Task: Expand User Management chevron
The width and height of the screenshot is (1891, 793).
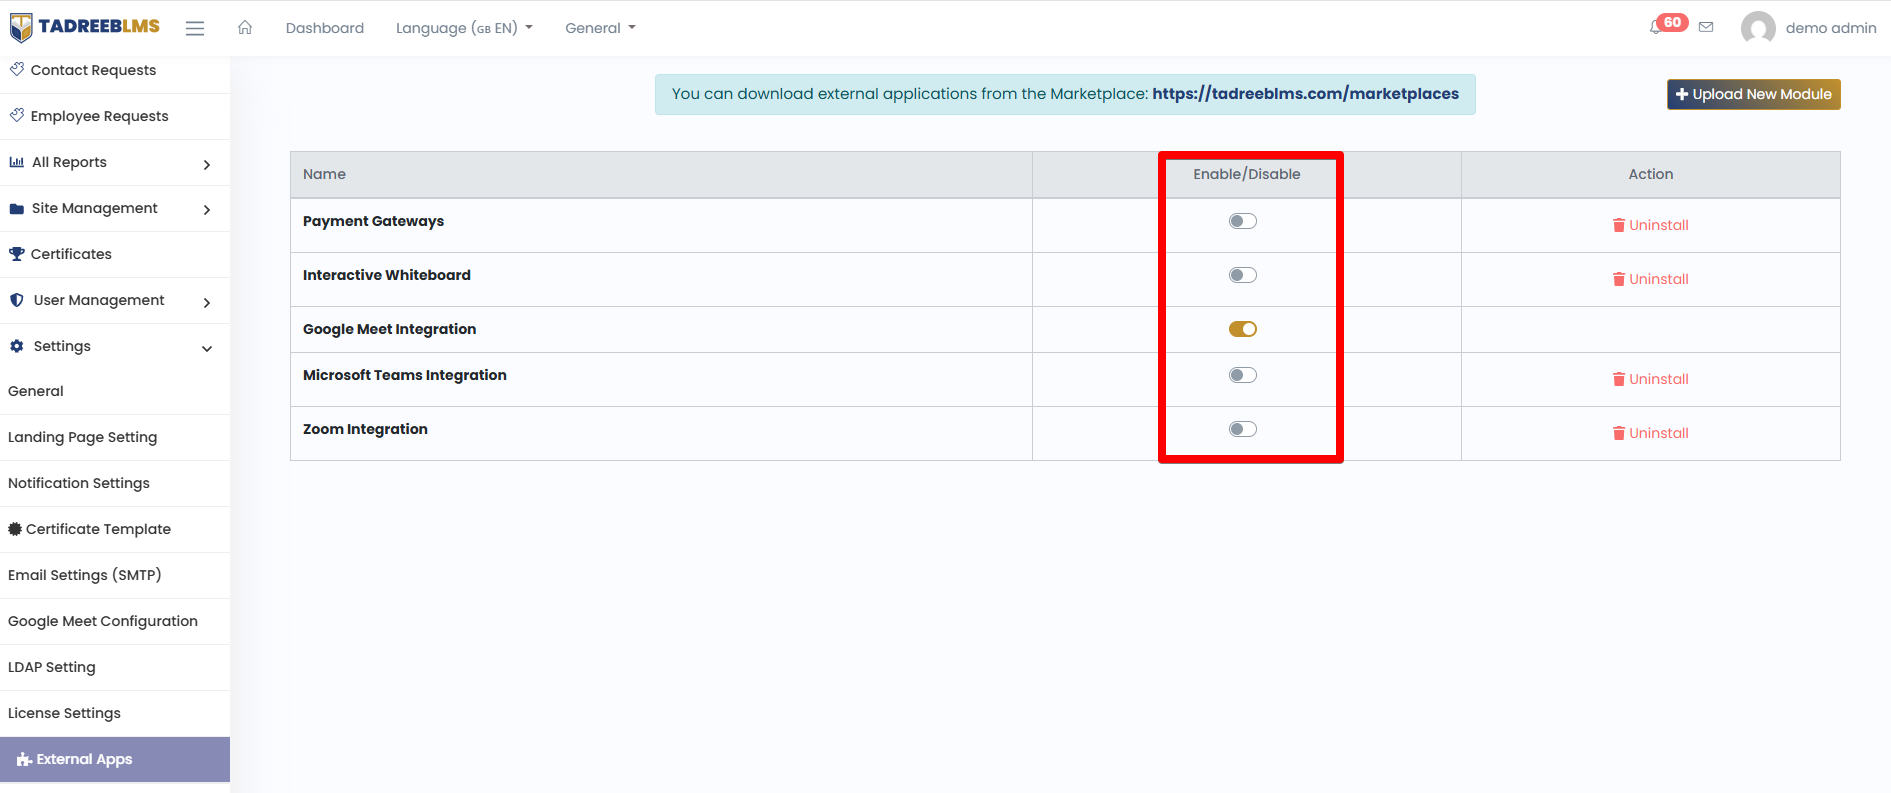Action: [207, 302]
